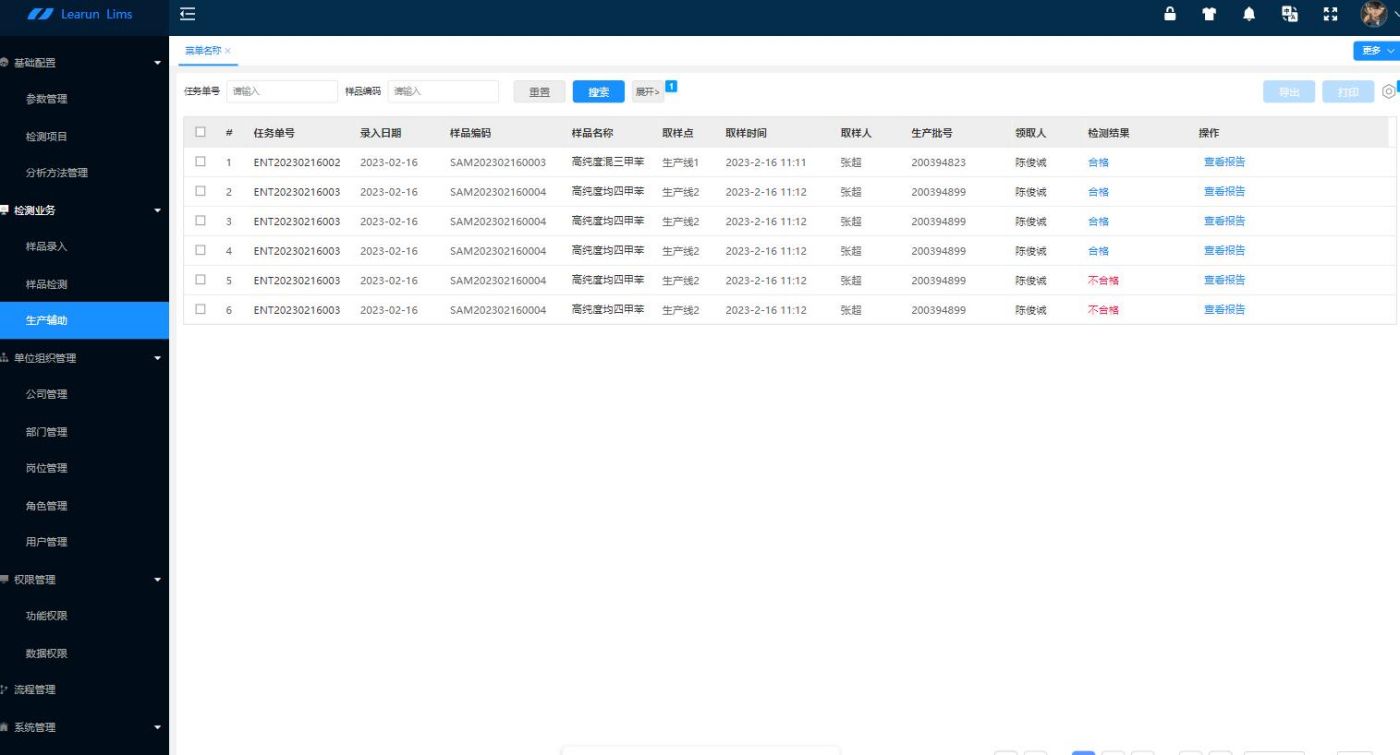The height and width of the screenshot is (755, 1400).
Task: Switch to the 菜单名称 tab
Action: (203, 50)
